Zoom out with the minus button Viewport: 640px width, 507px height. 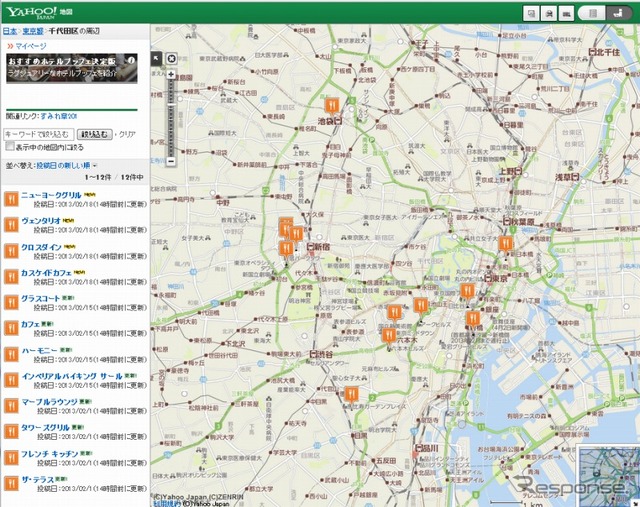click(x=171, y=161)
